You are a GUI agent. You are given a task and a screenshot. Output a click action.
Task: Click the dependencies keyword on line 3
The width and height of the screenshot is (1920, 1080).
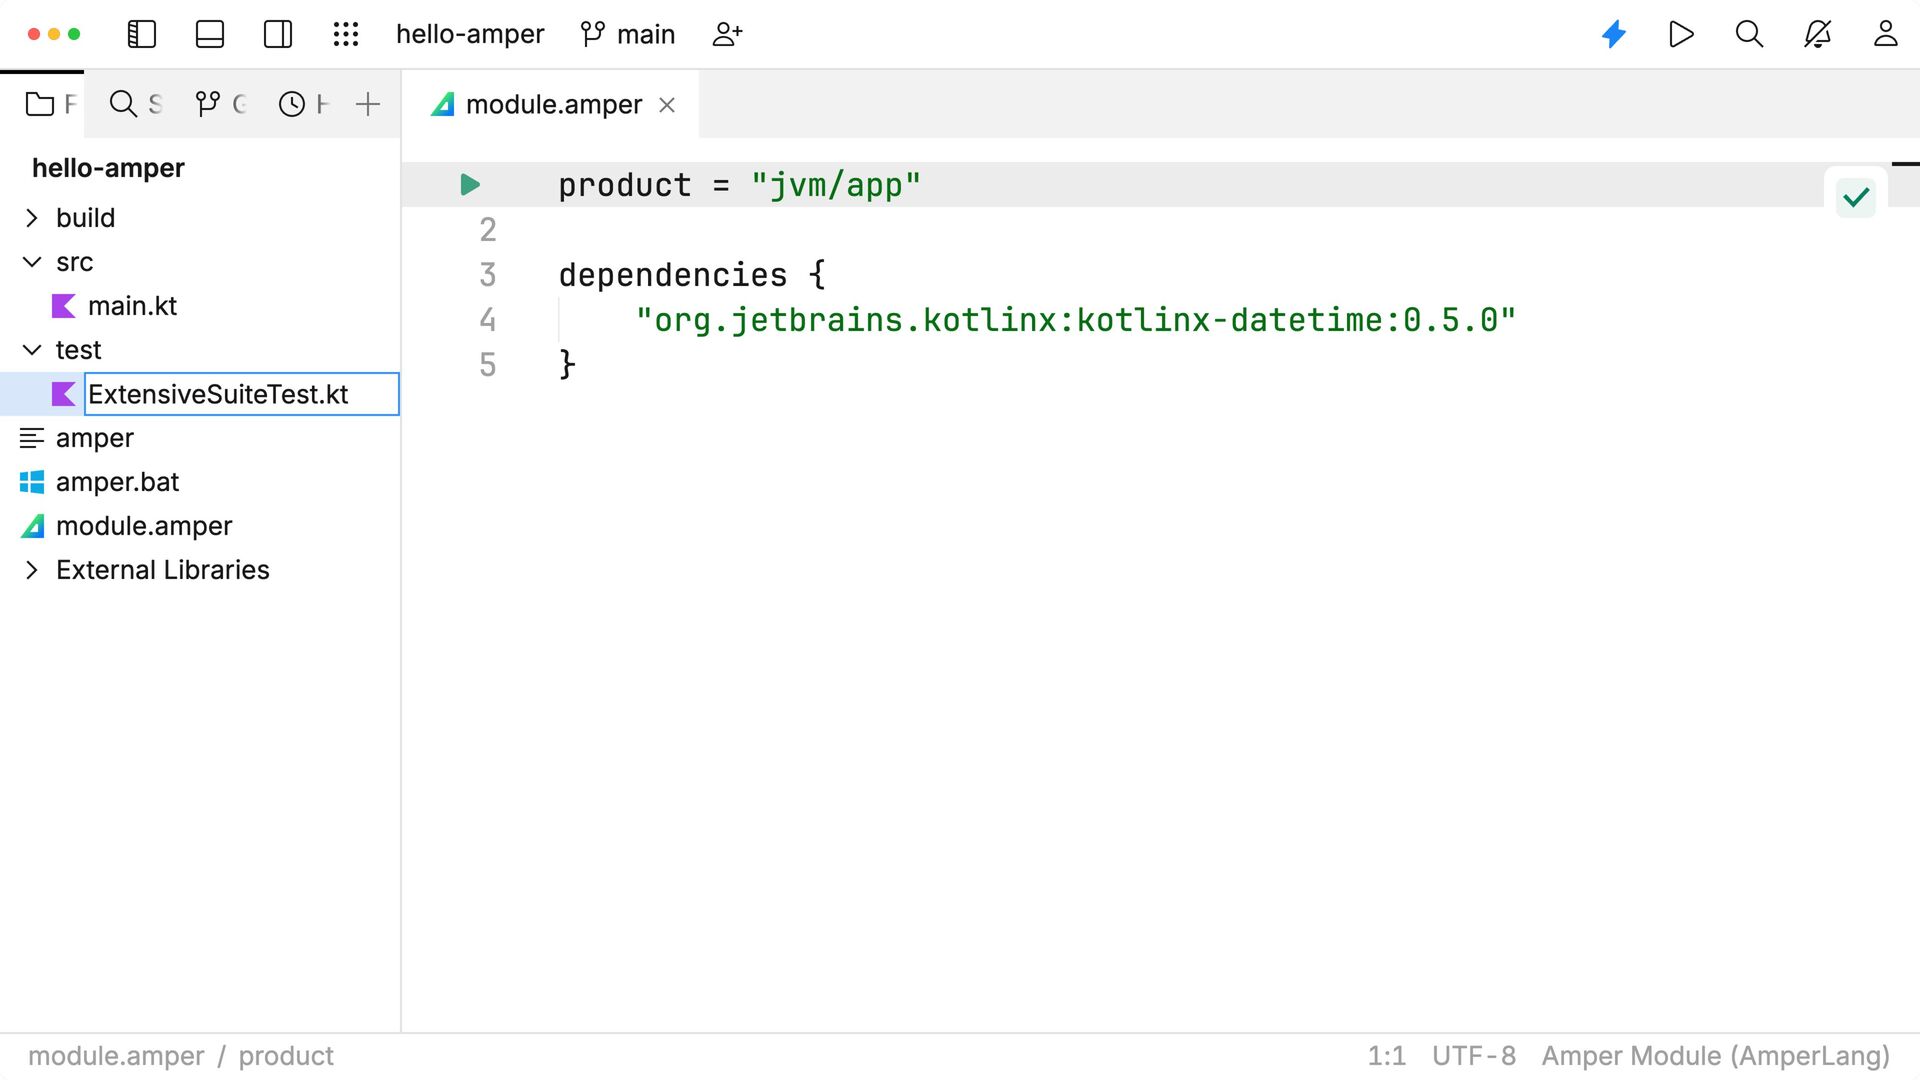tap(673, 275)
